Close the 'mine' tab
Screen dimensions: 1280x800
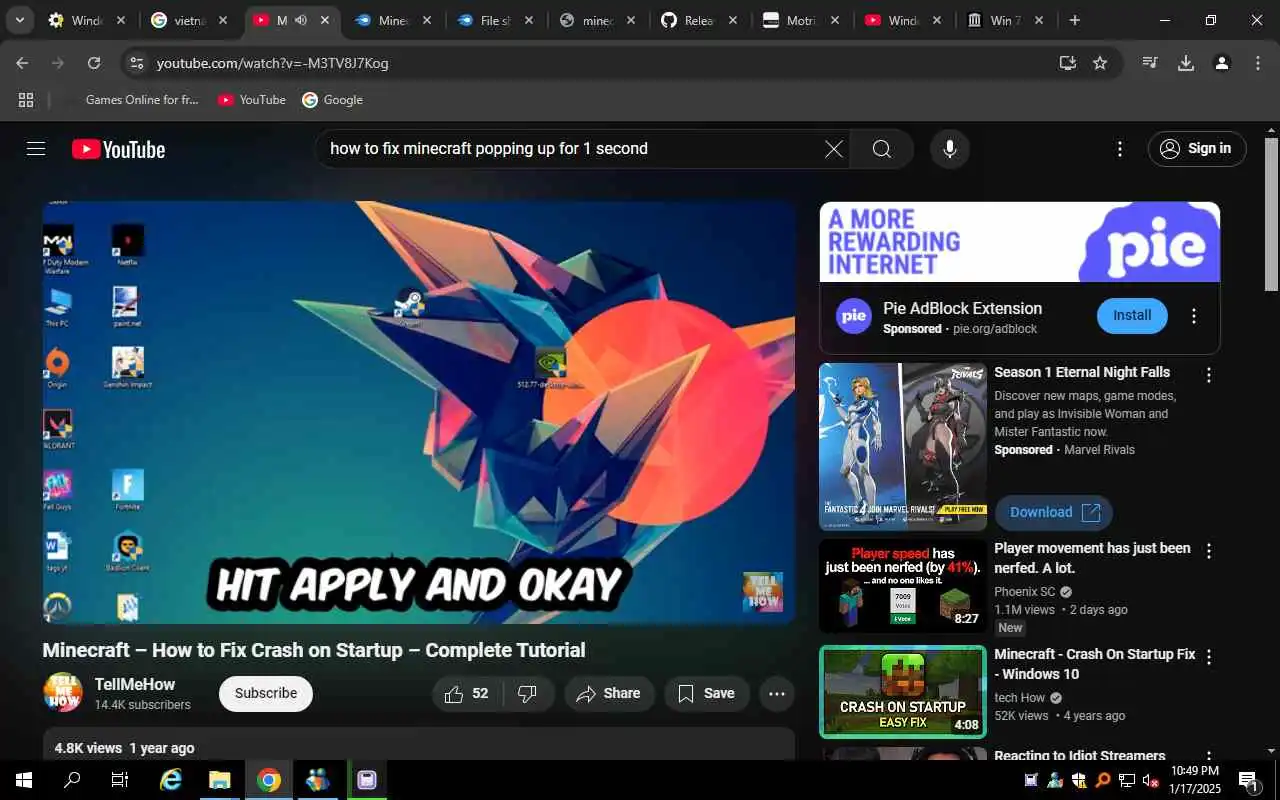[x=631, y=20]
